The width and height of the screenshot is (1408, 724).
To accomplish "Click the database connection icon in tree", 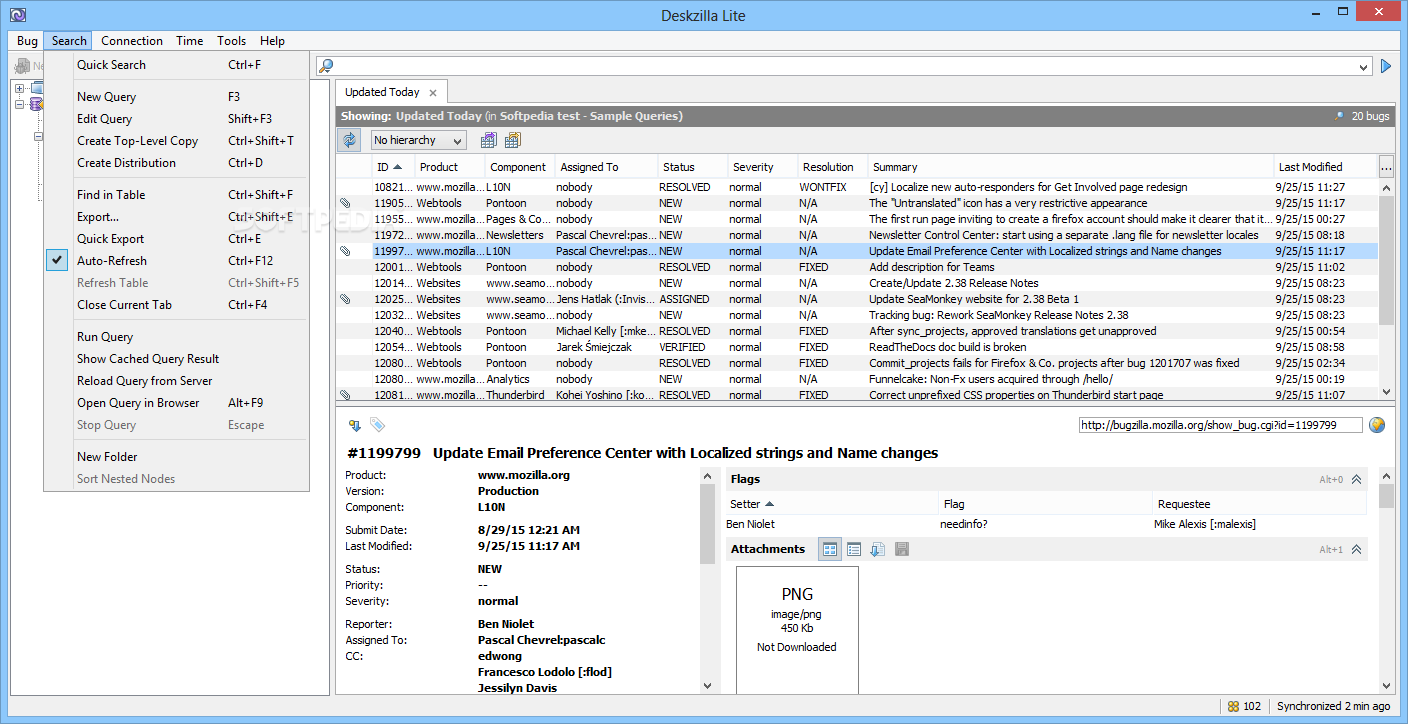I will pos(36,104).
